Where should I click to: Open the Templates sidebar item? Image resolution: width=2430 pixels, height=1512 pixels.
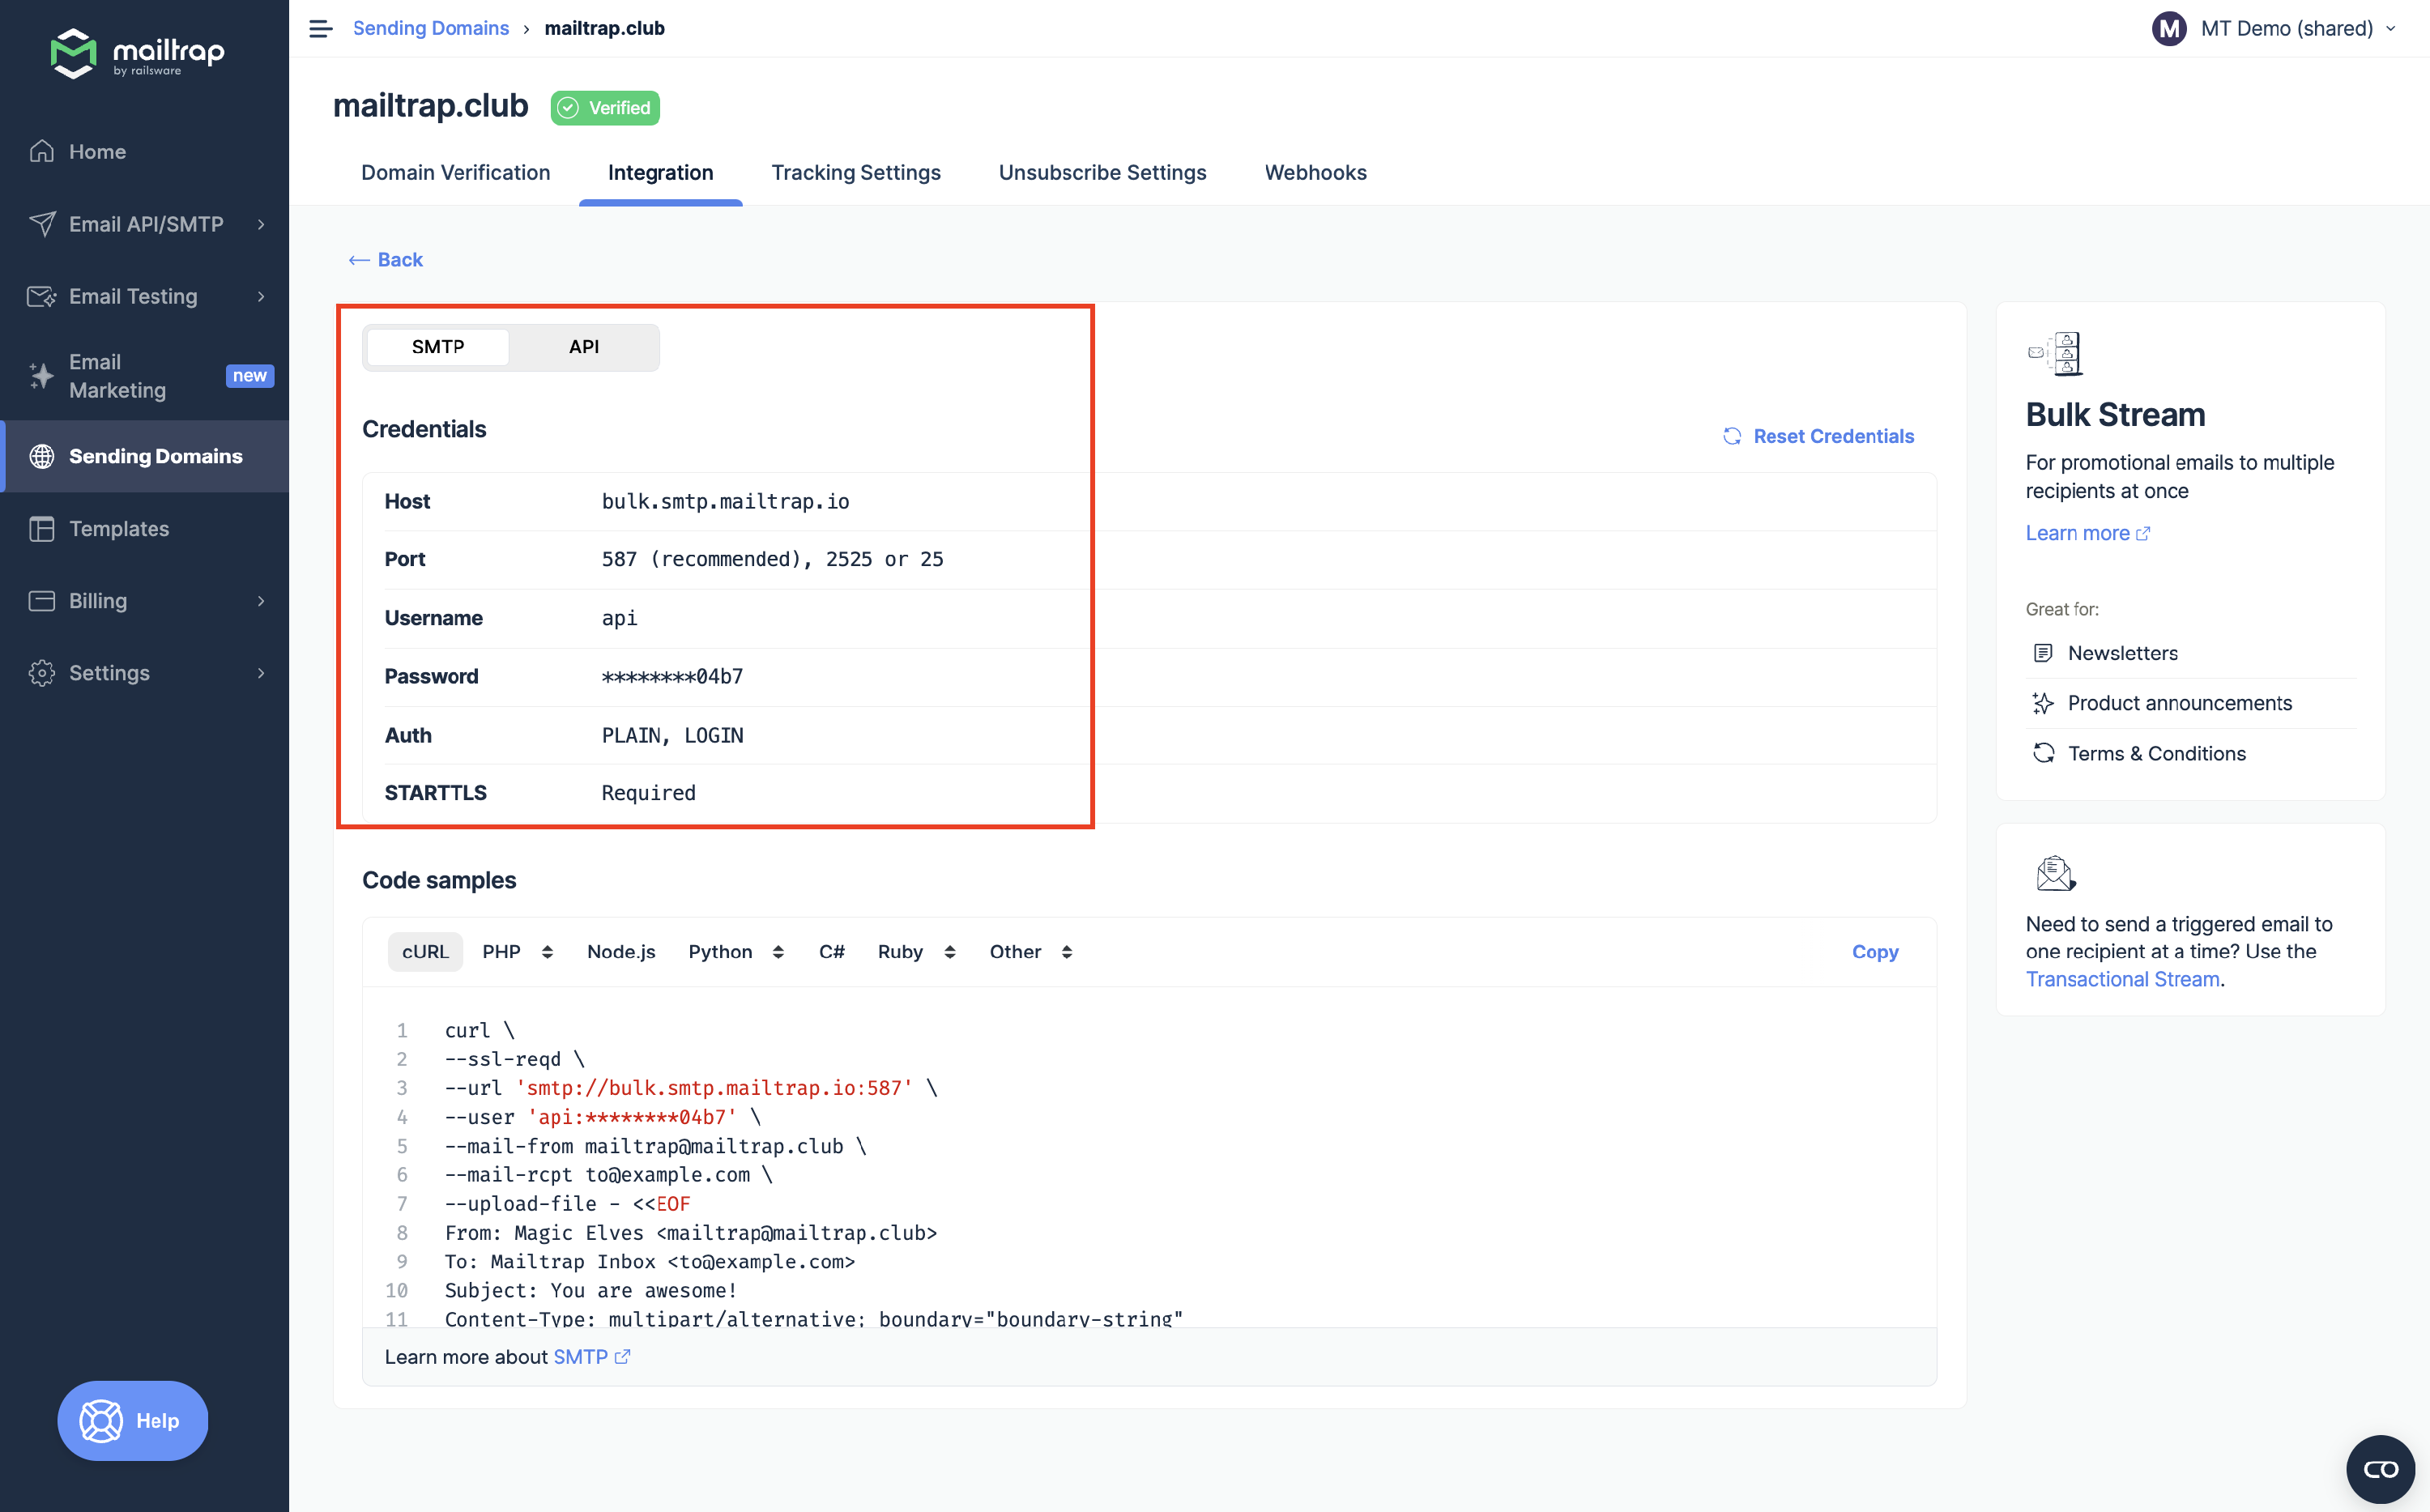pyautogui.click(x=118, y=528)
